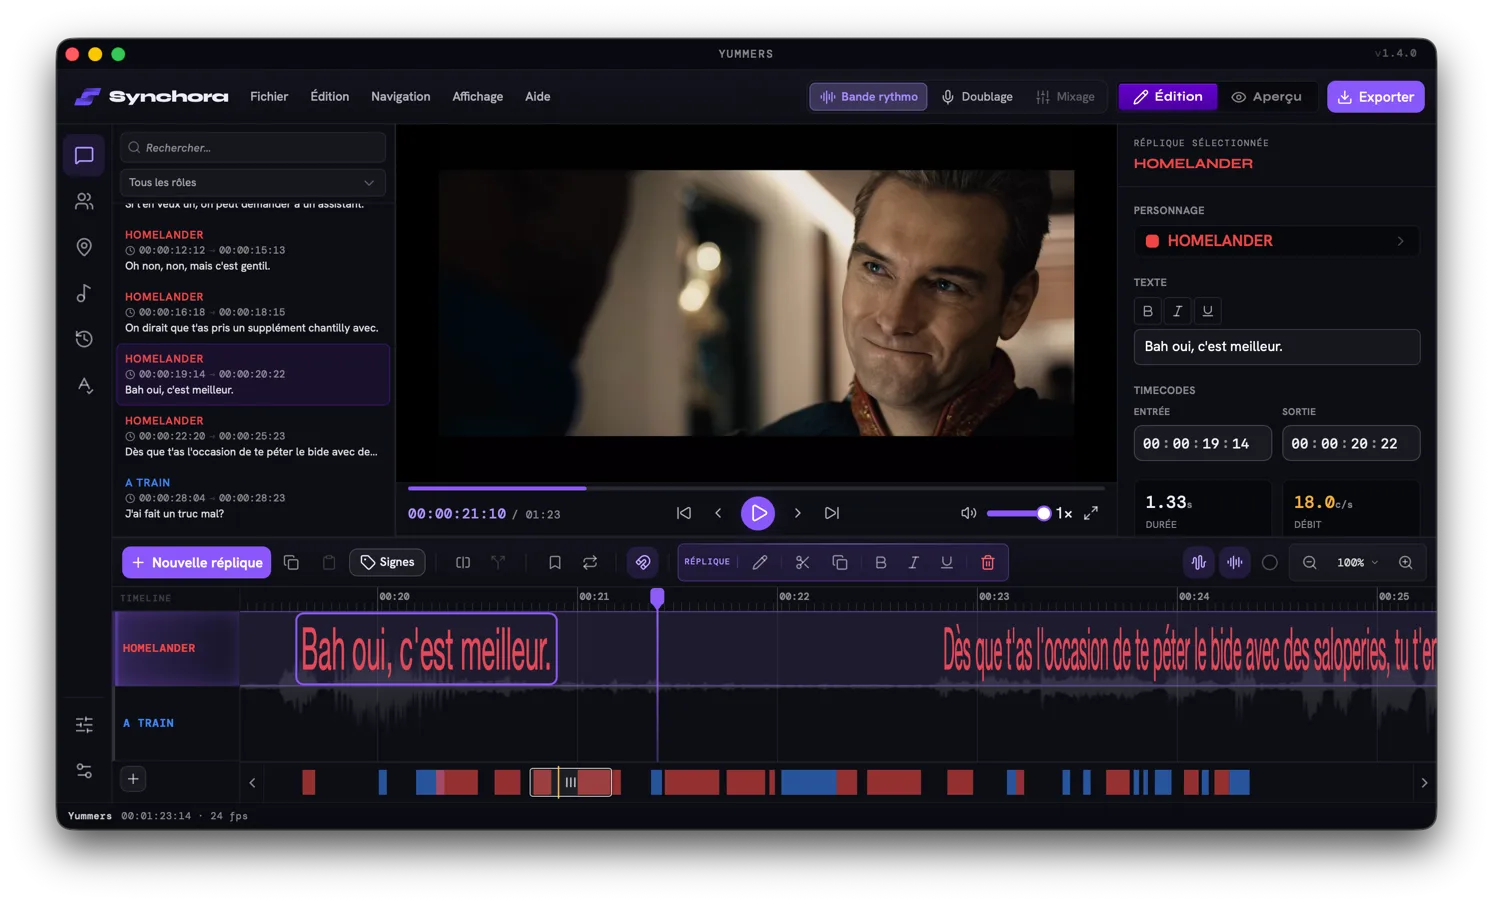Open the Fichier menu
The height and width of the screenshot is (904, 1493).
pyautogui.click(x=269, y=97)
